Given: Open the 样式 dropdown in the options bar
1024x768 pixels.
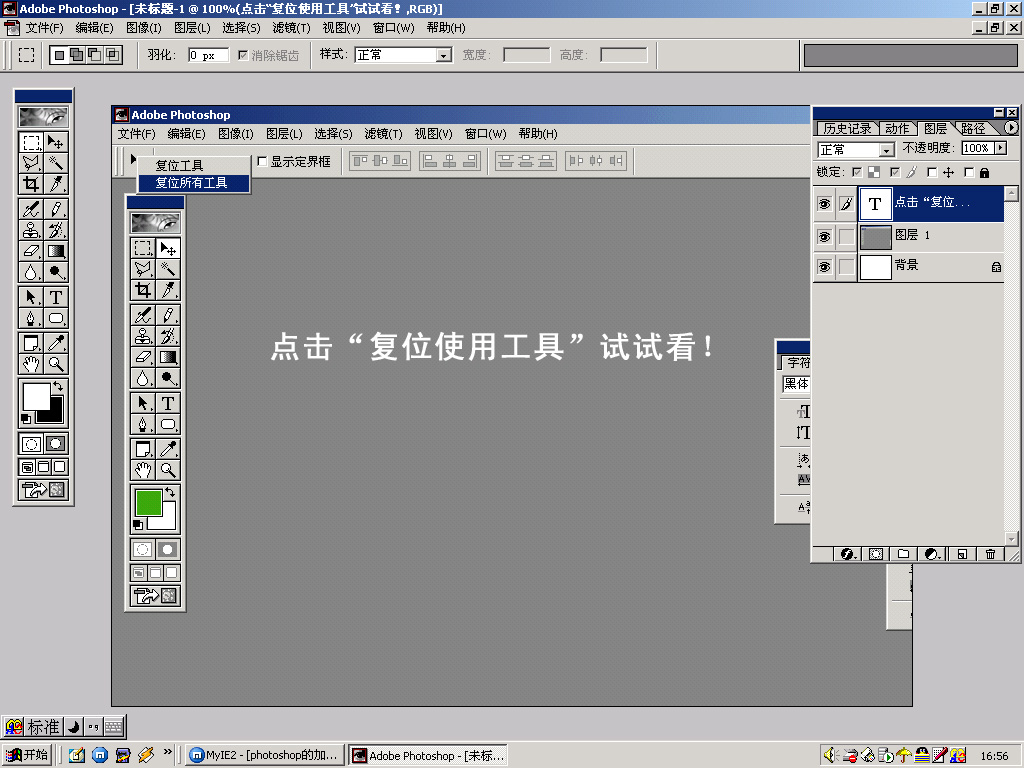Looking at the screenshot, I should pos(444,56).
